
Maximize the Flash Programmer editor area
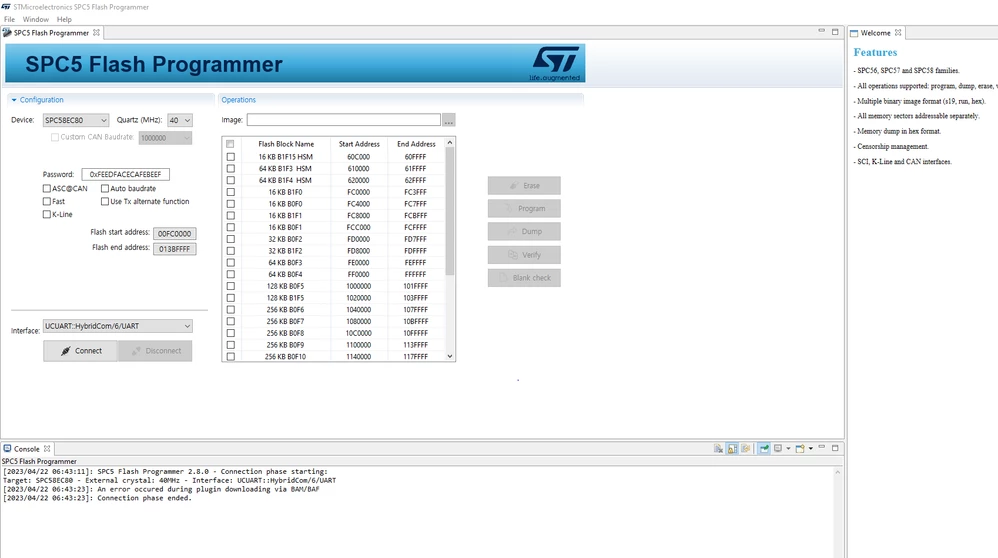pyautogui.click(x=835, y=32)
